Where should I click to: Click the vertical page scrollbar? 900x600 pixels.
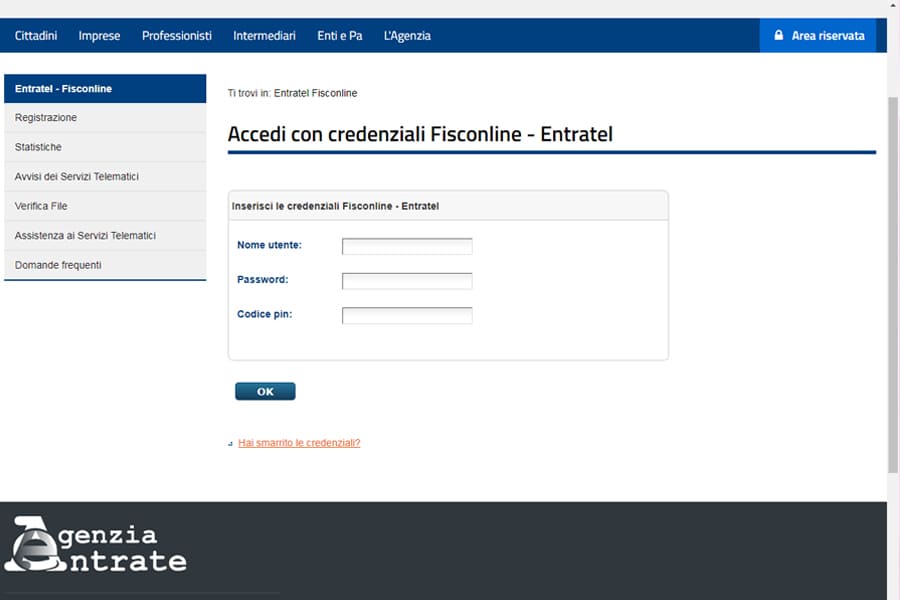pos(893,284)
